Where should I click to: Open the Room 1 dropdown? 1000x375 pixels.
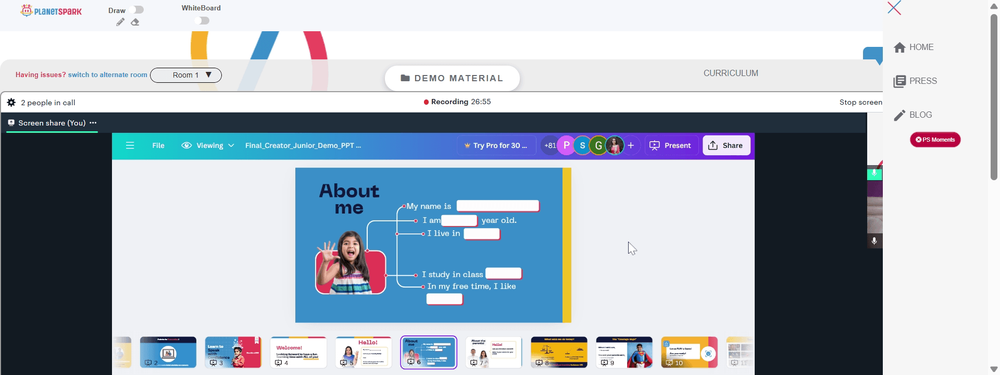pos(186,75)
